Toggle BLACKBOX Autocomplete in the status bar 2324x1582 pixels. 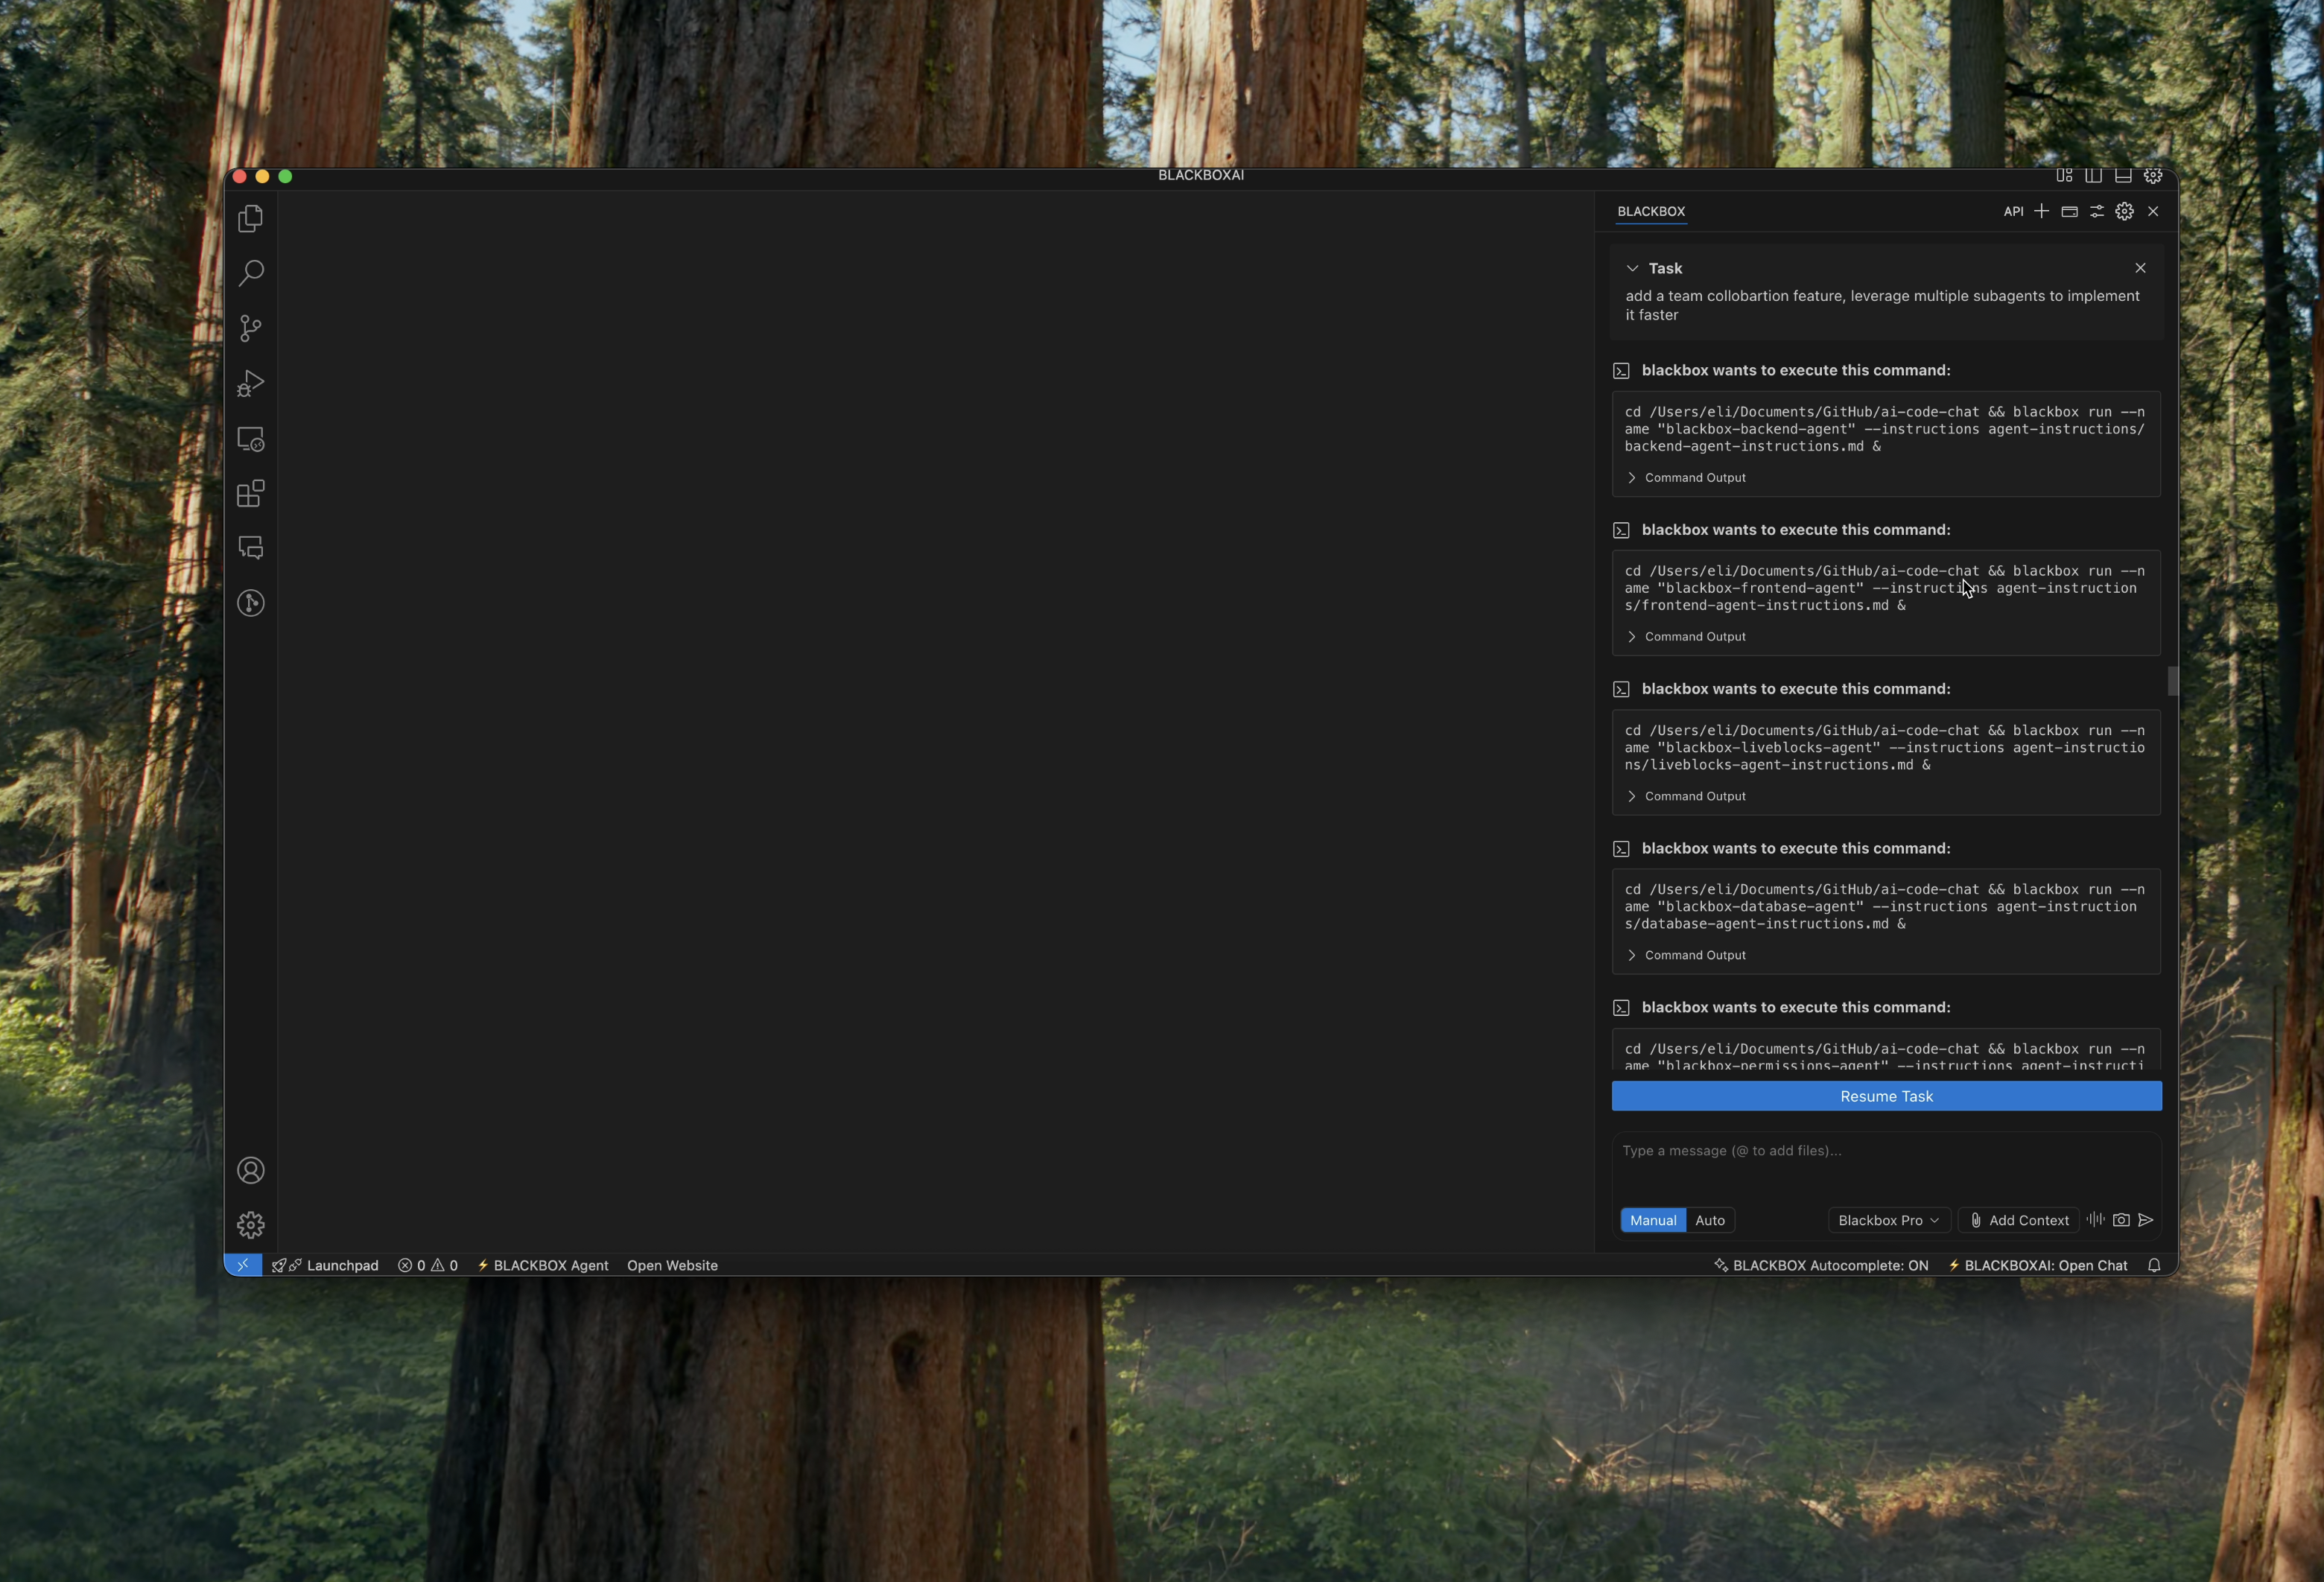coord(1821,1265)
